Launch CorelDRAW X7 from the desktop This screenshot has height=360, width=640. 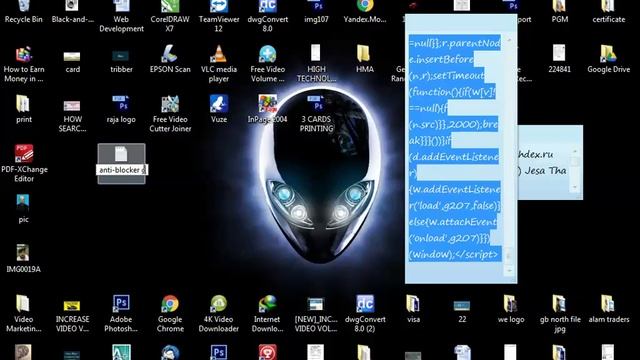click(x=170, y=16)
